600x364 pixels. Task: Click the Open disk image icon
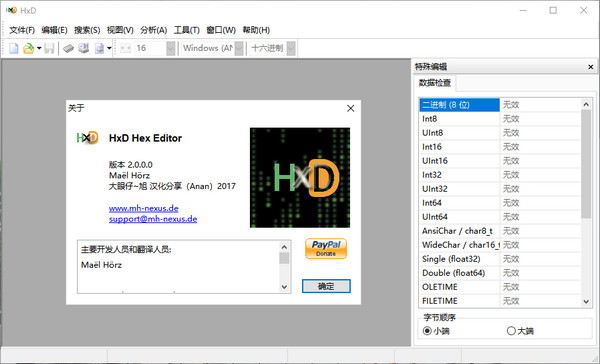99,48
